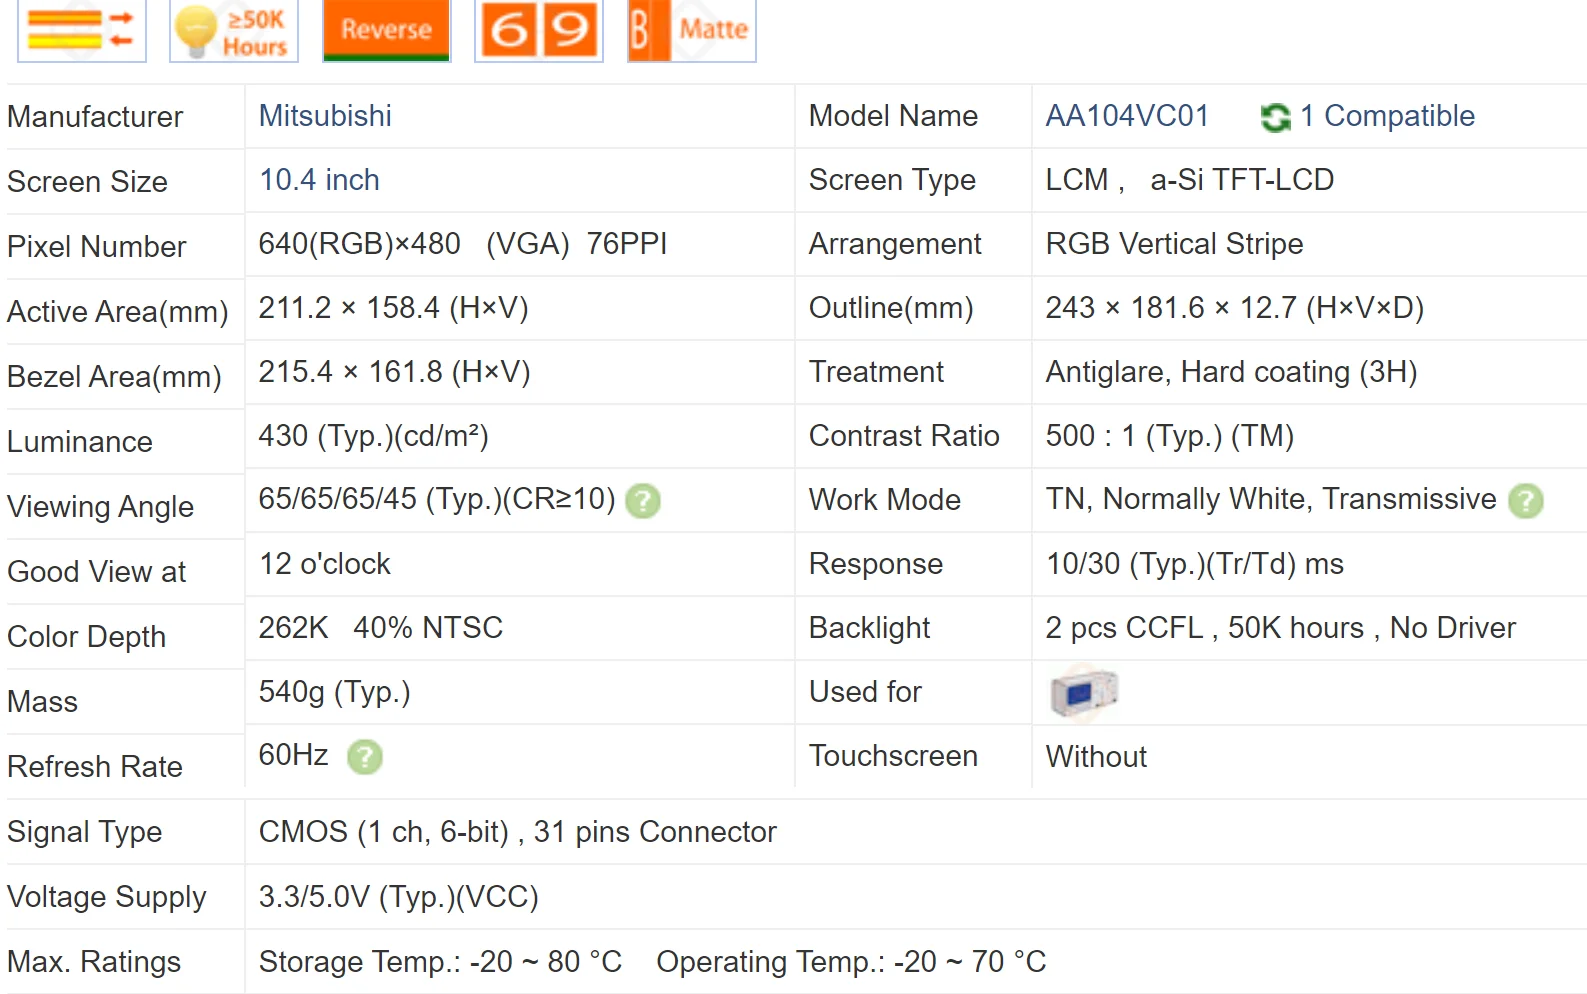The image size is (1587, 994).
Task: Select the 12 o'clock value
Action: click(x=325, y=564)
